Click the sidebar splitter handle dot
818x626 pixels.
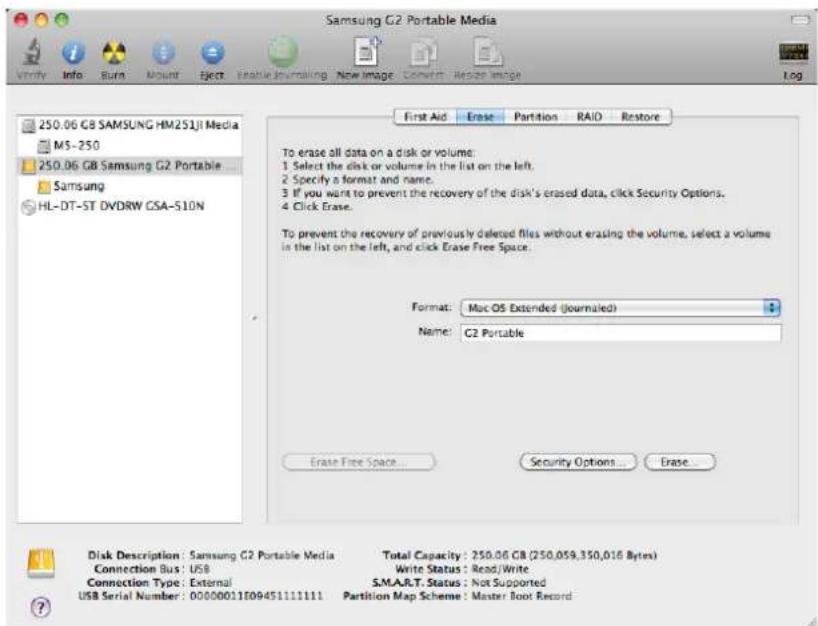click(254, 318)
